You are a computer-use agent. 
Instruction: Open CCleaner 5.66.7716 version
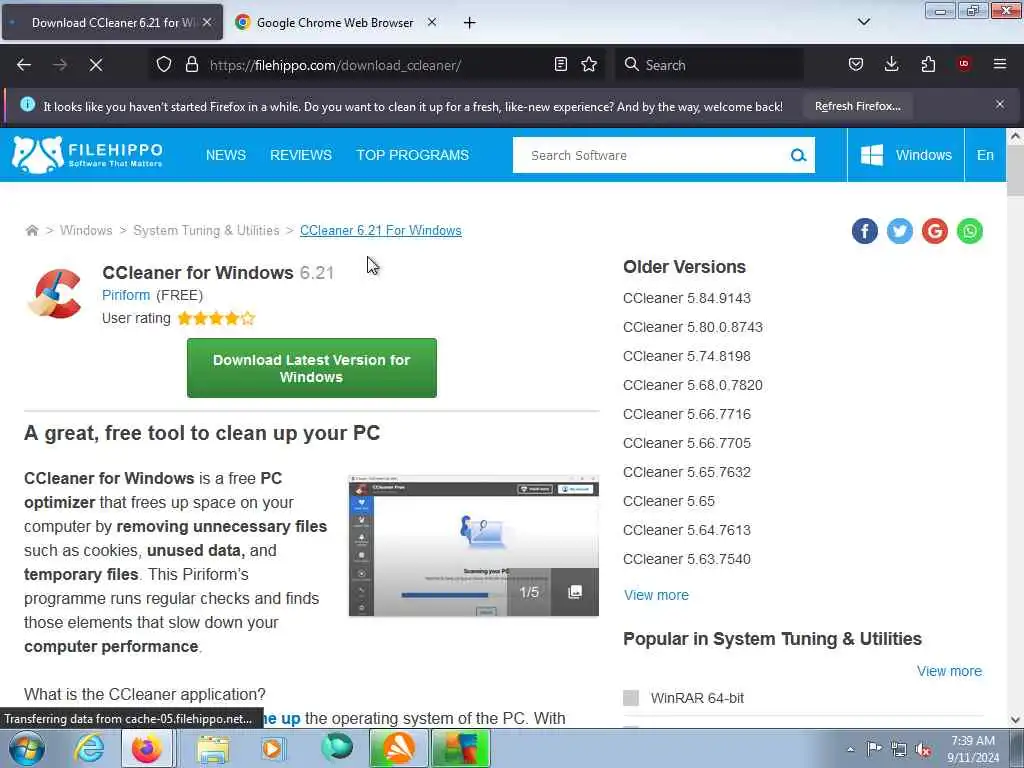687,414
